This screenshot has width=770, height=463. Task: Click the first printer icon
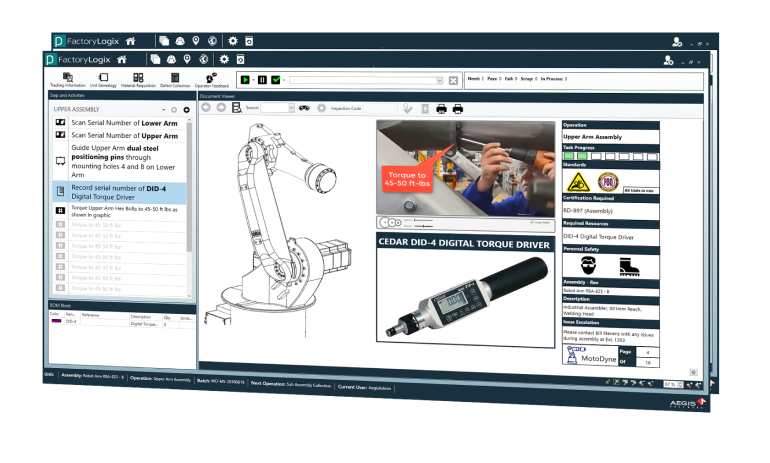tap(441, 109)
